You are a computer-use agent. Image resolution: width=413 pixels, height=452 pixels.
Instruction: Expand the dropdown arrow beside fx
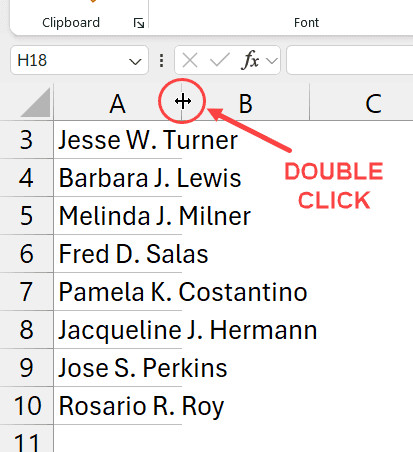pos(272,61)
